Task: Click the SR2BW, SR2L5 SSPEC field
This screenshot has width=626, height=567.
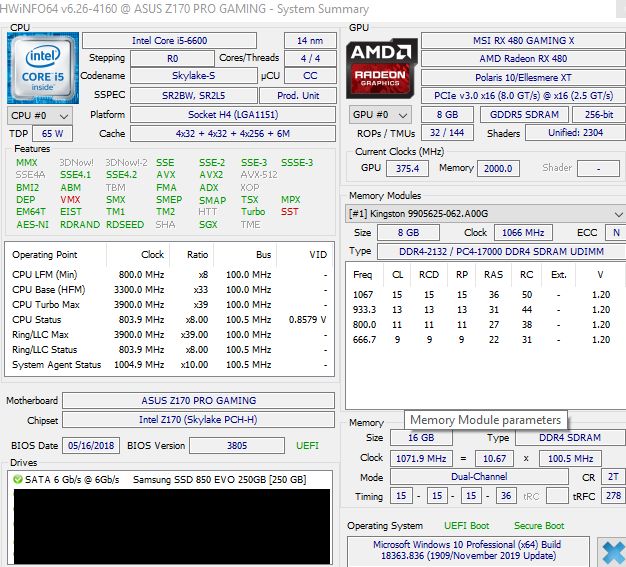Action: click(194, 96)
